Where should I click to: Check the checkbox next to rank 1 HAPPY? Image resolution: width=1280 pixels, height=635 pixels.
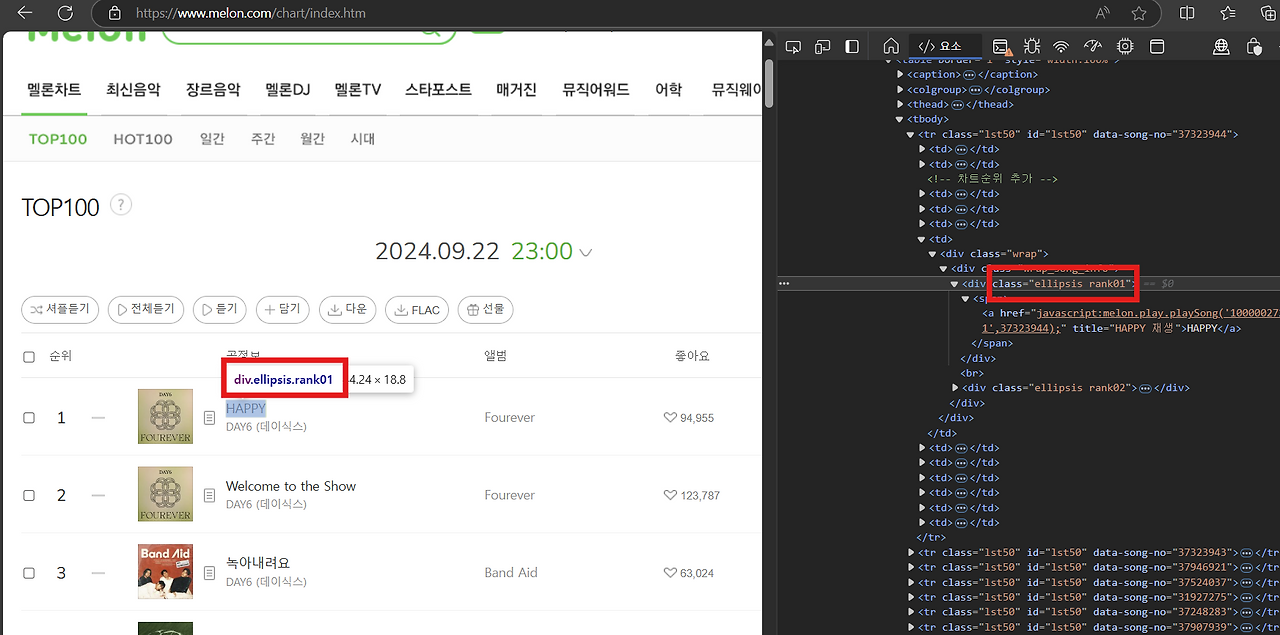(x=29, y=417)
